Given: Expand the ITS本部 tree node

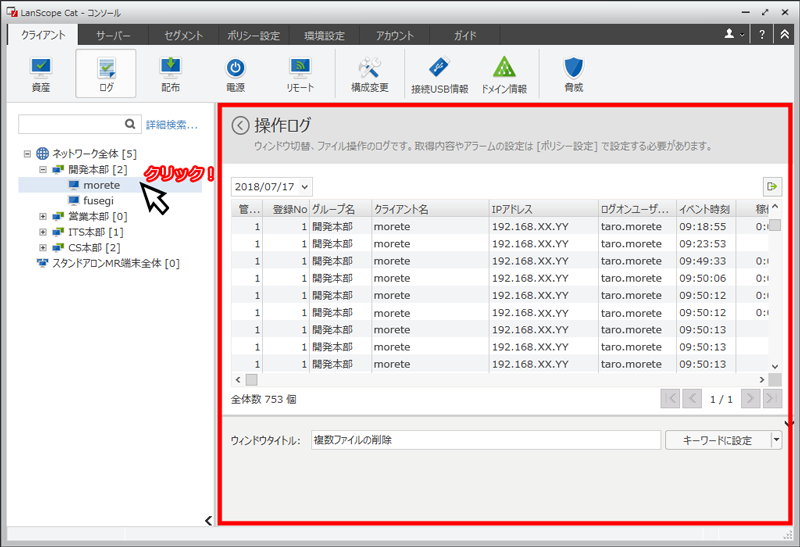Looking at the screenshot, I should coord(43,232).
